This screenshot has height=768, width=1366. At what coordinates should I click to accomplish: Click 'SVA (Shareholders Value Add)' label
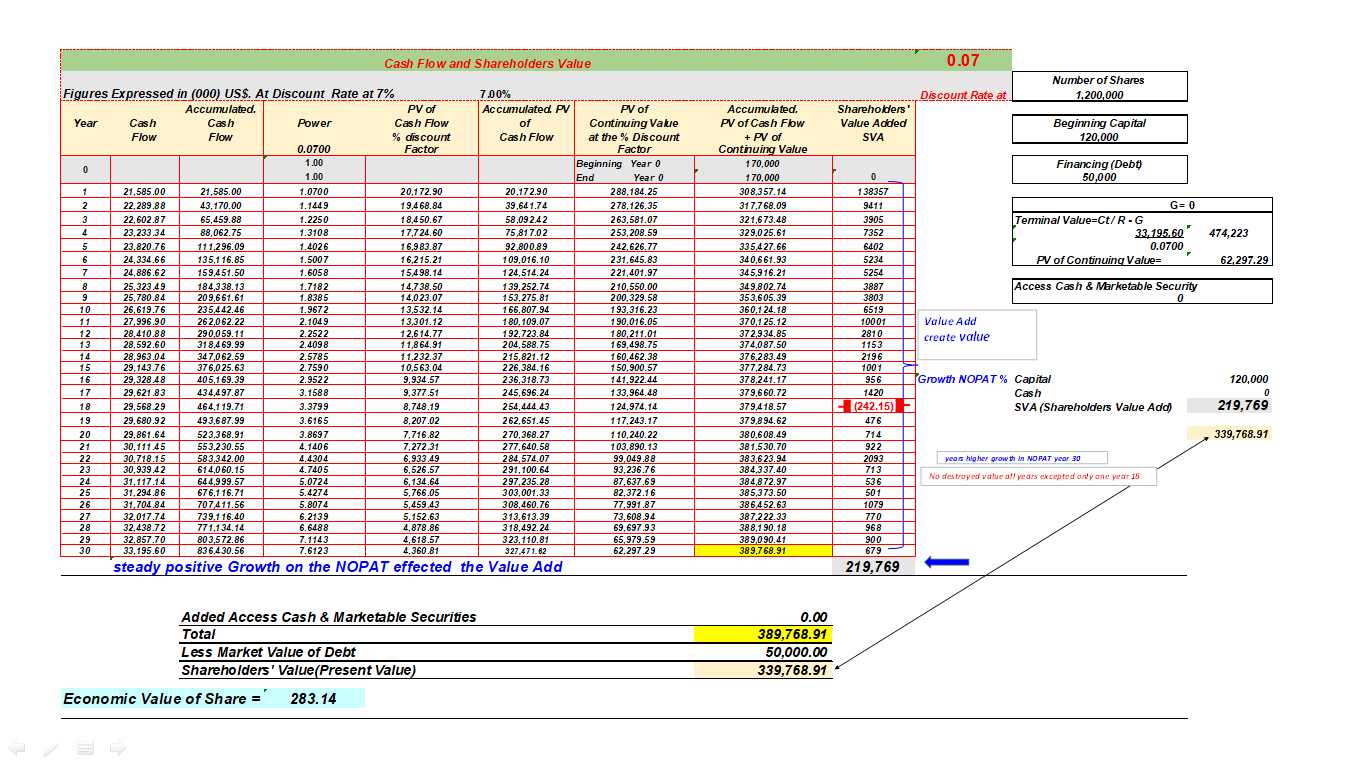1091,406
